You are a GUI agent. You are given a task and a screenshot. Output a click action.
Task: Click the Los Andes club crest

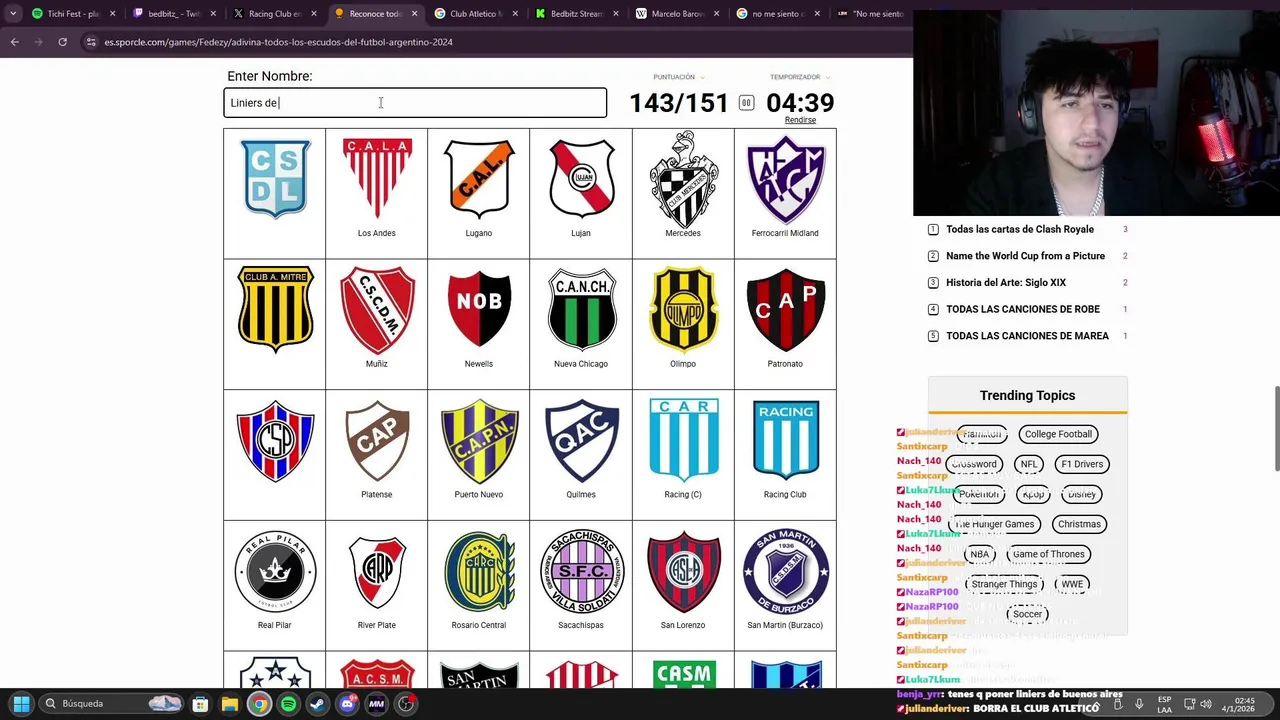coord(377,178)
